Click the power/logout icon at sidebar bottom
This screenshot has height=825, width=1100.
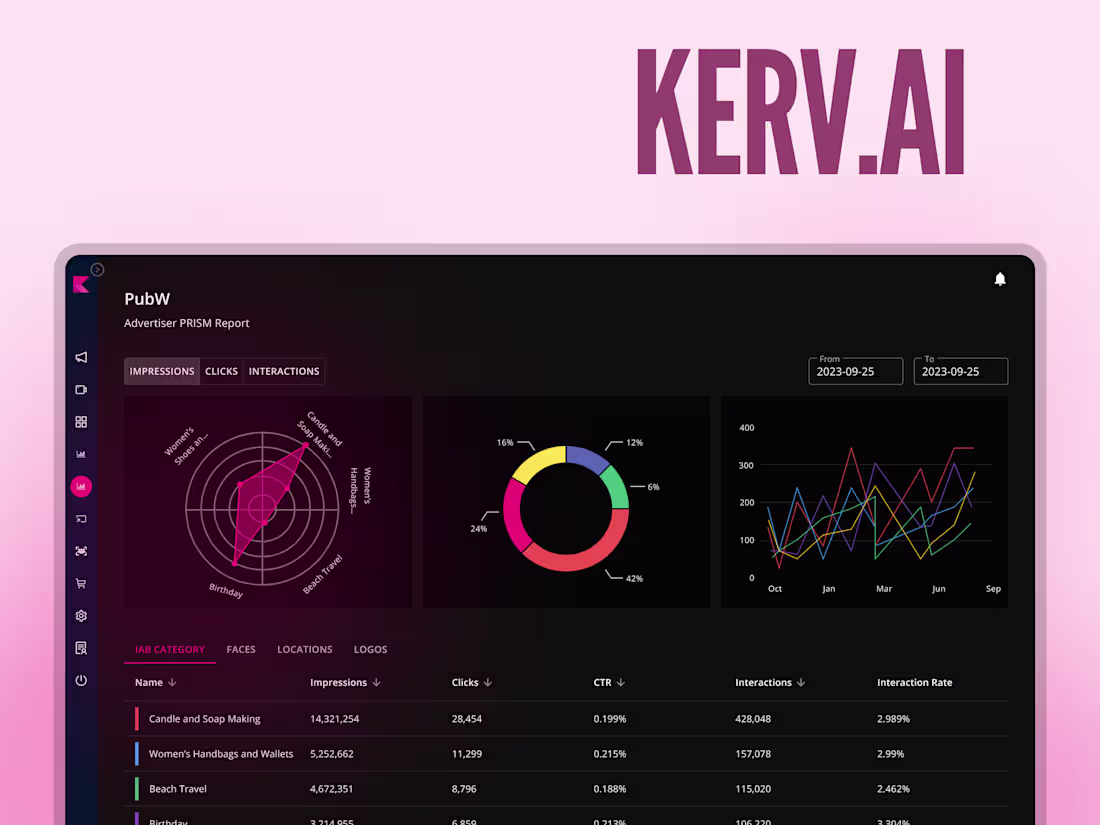click(81, 679)
